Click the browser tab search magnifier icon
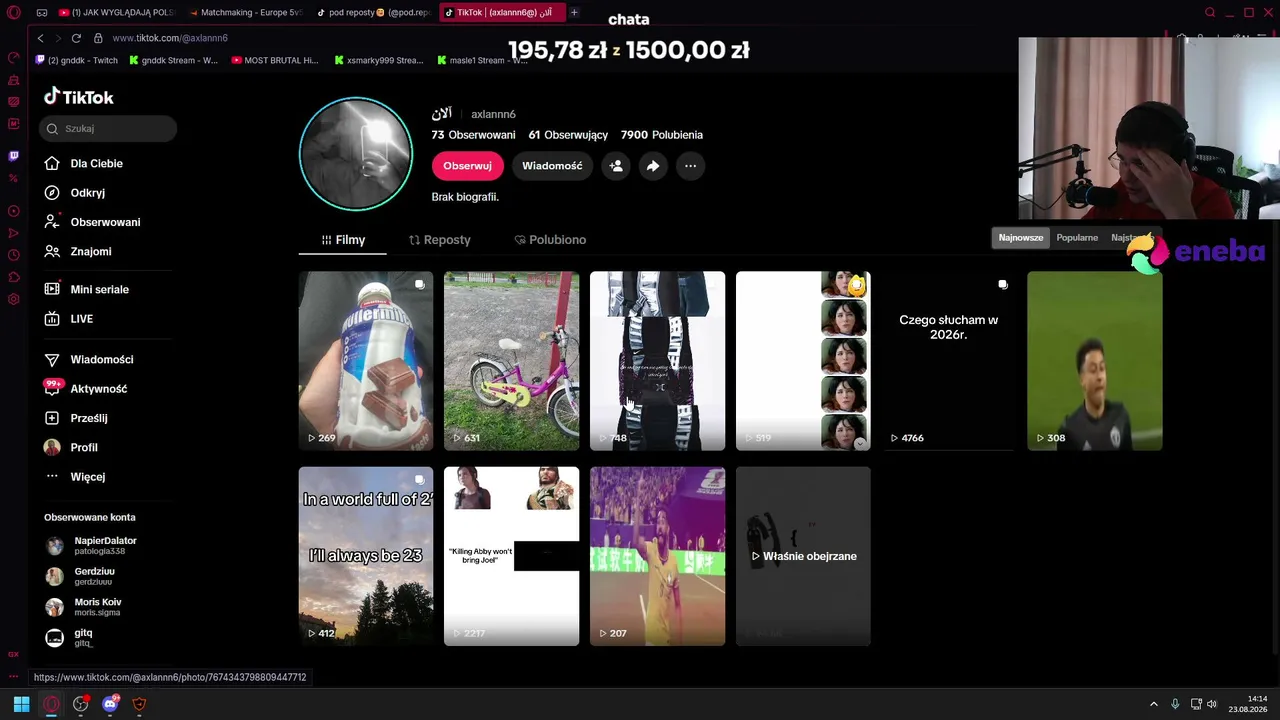The image size is (1280, 720). (x=1210, y=13)
